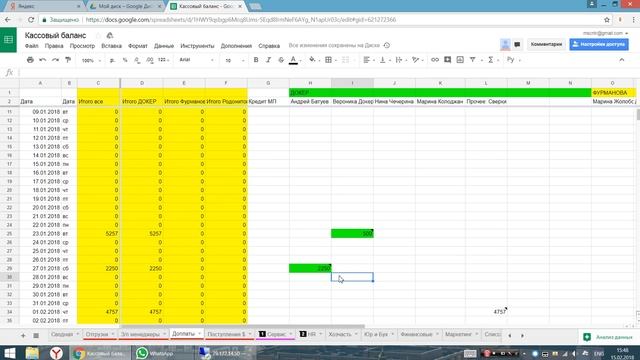Open the text color picker
Viewport: 640px width, 360px height.
(x=293, y=60)
